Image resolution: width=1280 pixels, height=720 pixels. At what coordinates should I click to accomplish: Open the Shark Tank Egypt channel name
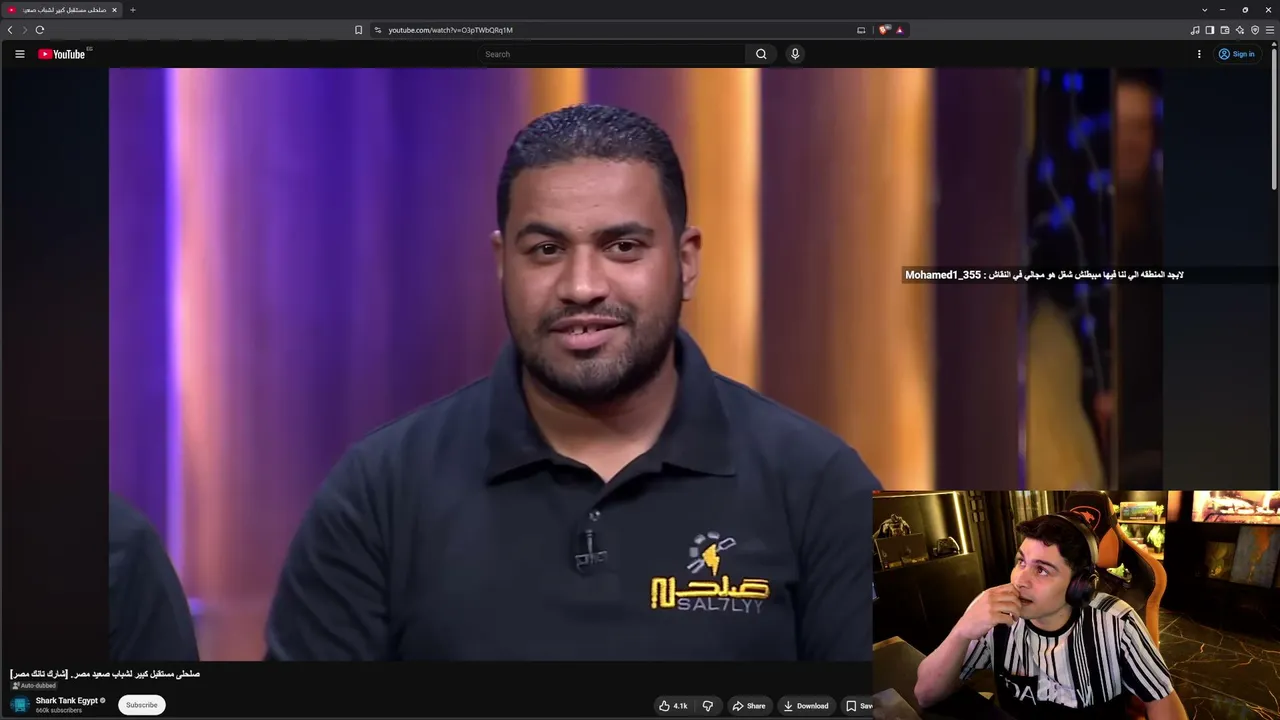67,700
